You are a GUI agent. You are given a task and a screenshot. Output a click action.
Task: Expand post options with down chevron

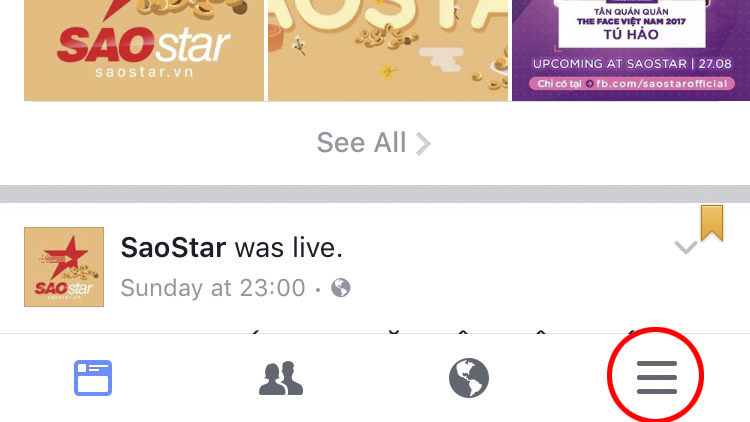click(x=685, y=247)
